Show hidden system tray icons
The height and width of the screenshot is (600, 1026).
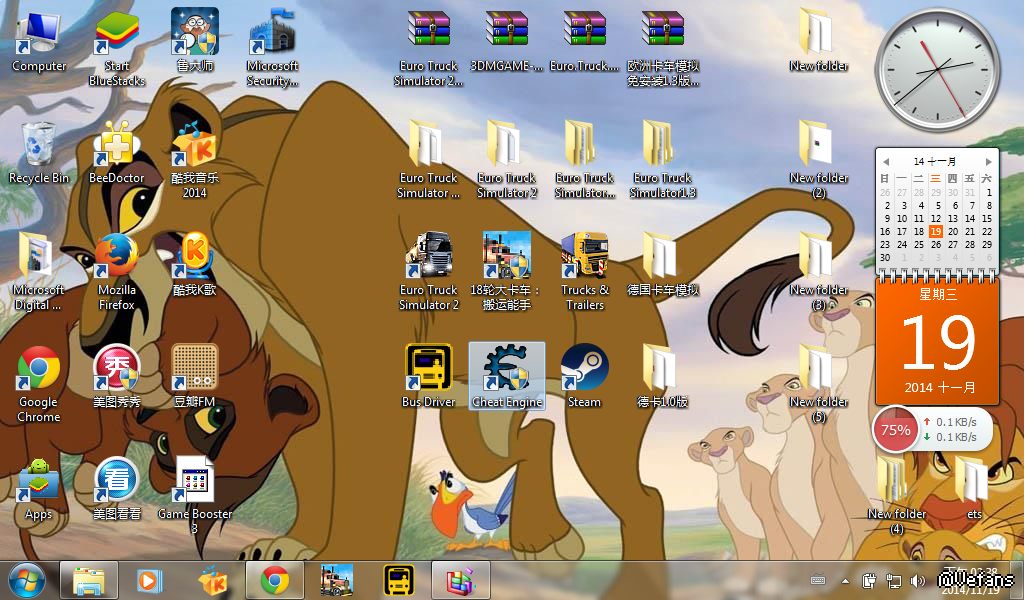pyautogui.click(x=846, y=580)
